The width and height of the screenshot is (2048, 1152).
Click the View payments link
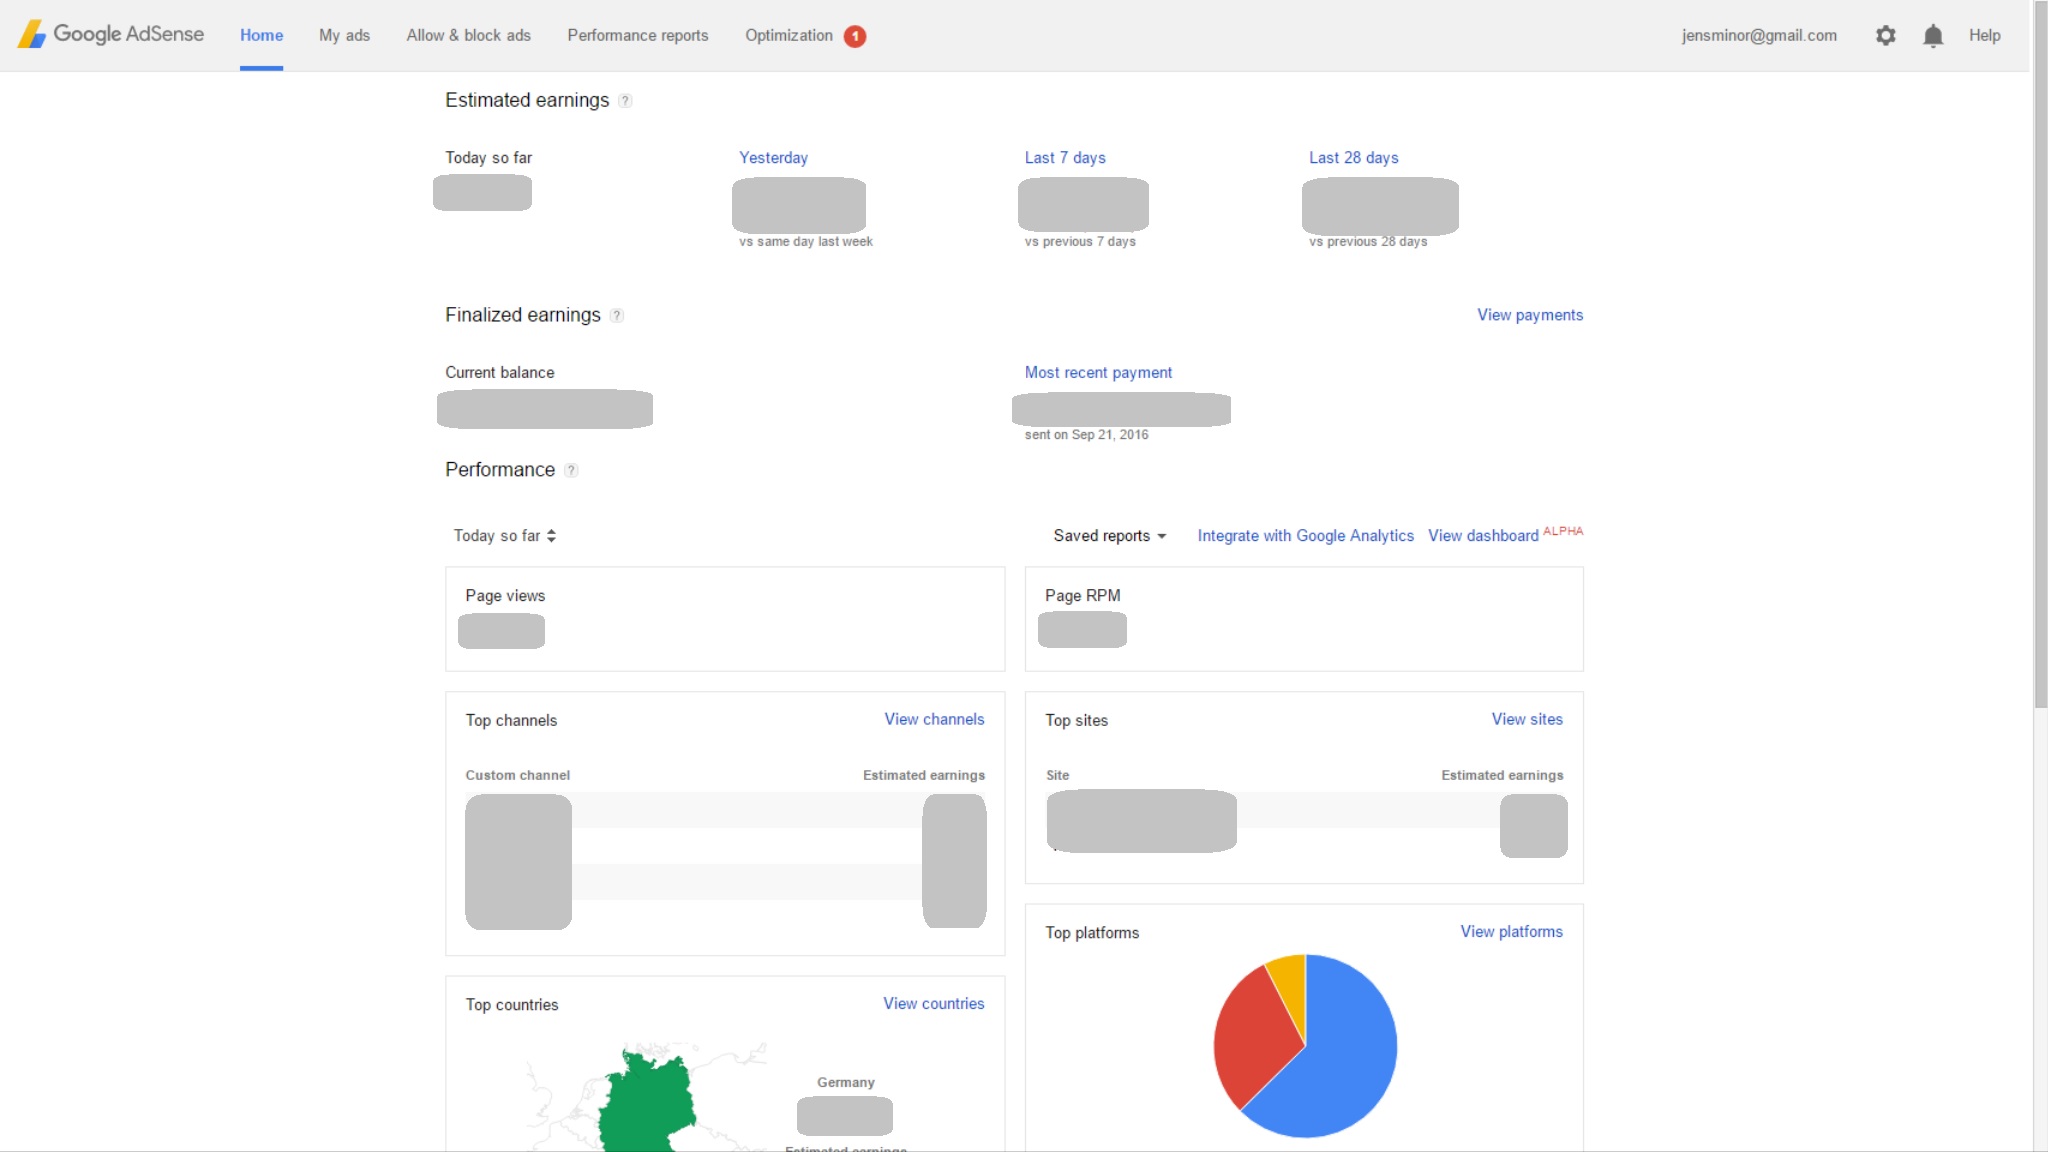coord(1529,315)
